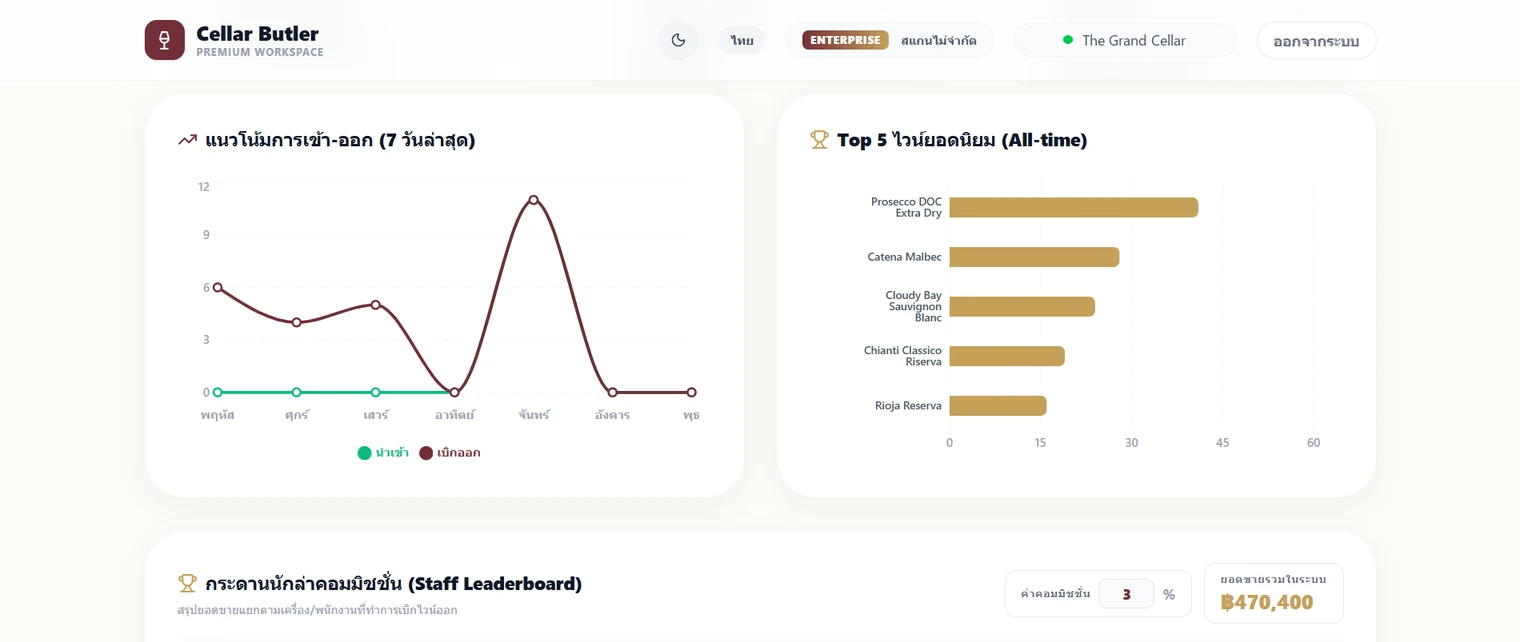
Task: Click the trend arrow icon beside แนวโน้มการเข้า-ออก
Action: coord(187,140)
